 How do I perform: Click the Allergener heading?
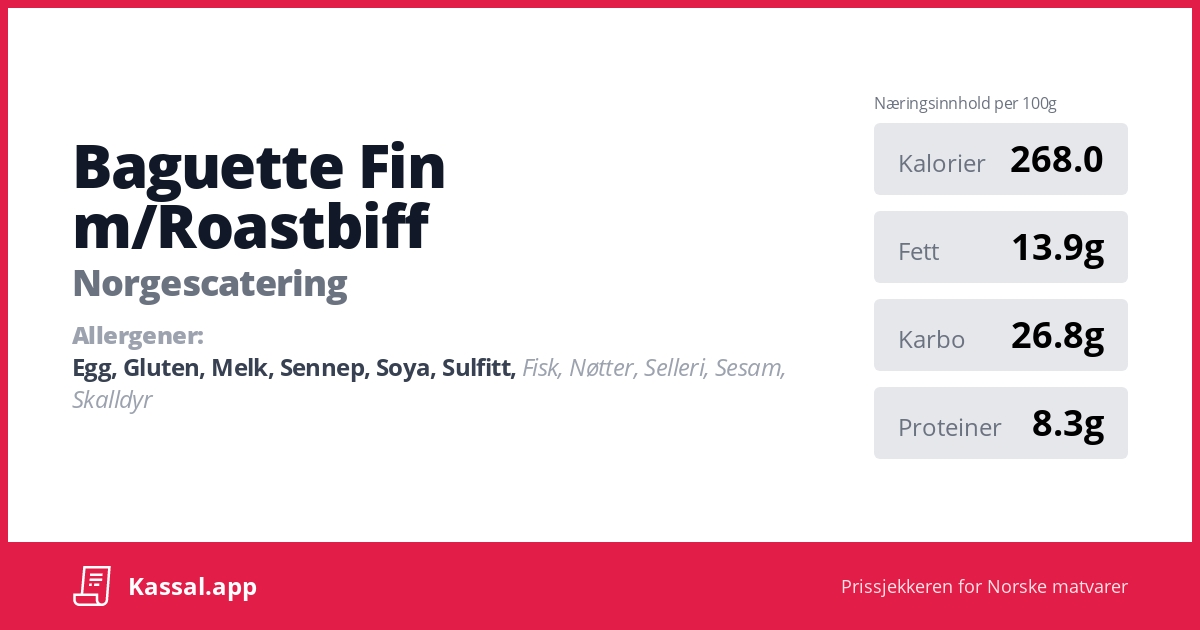coord(138,335)
